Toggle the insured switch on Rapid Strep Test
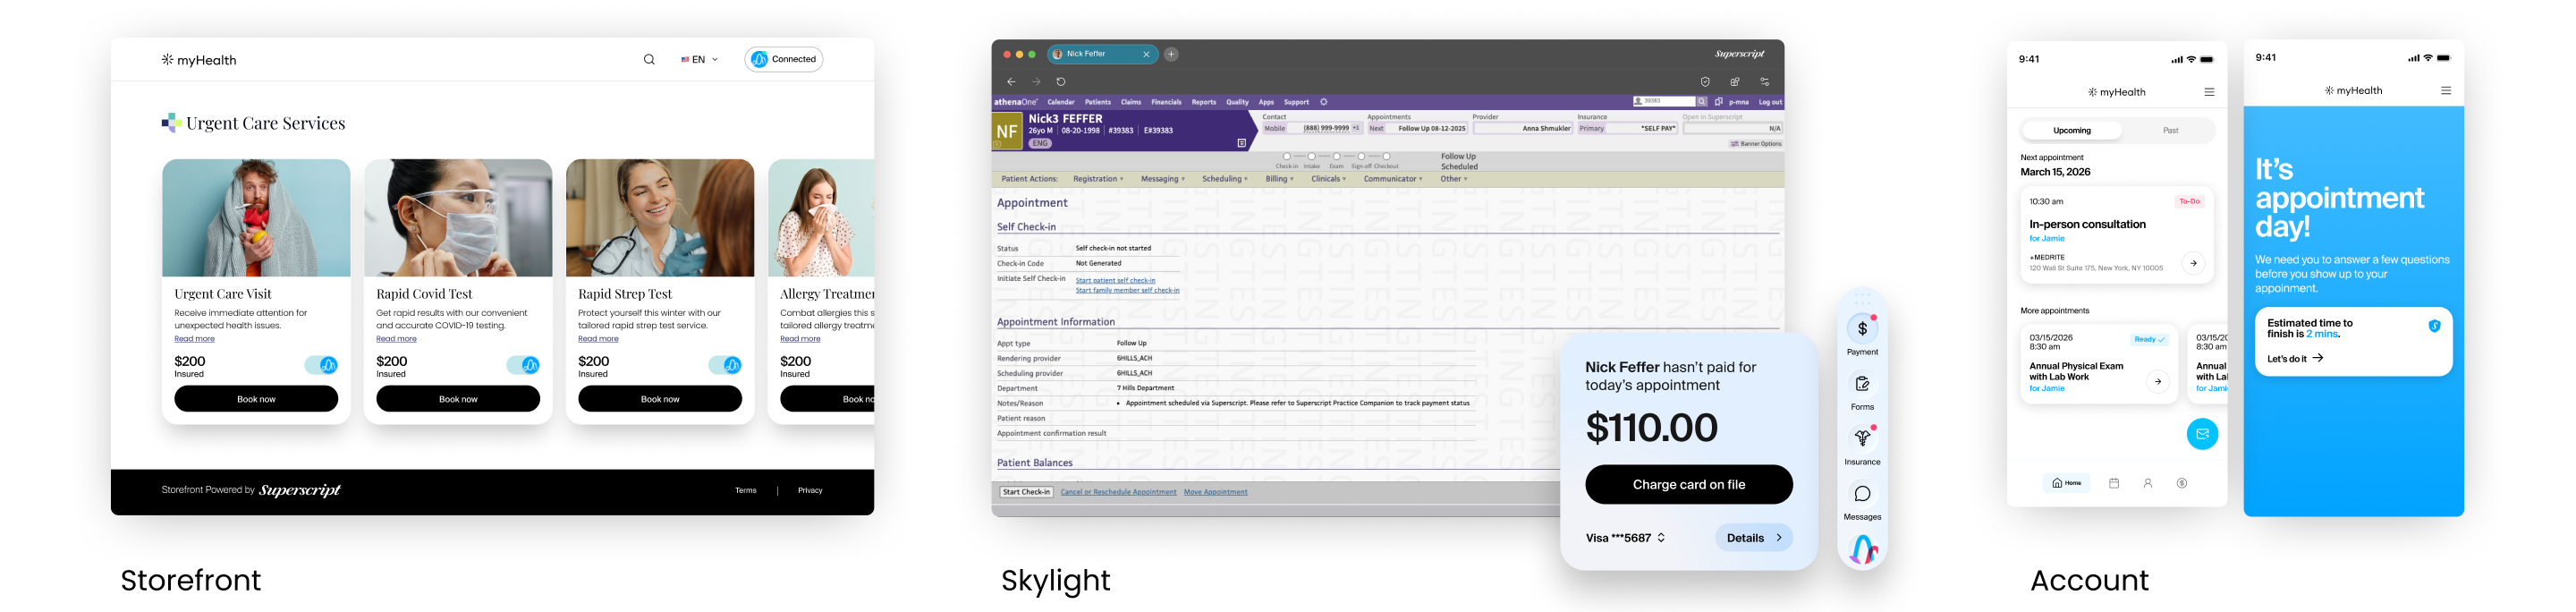Screen dimensions: 2576x612 click(725, 365)
